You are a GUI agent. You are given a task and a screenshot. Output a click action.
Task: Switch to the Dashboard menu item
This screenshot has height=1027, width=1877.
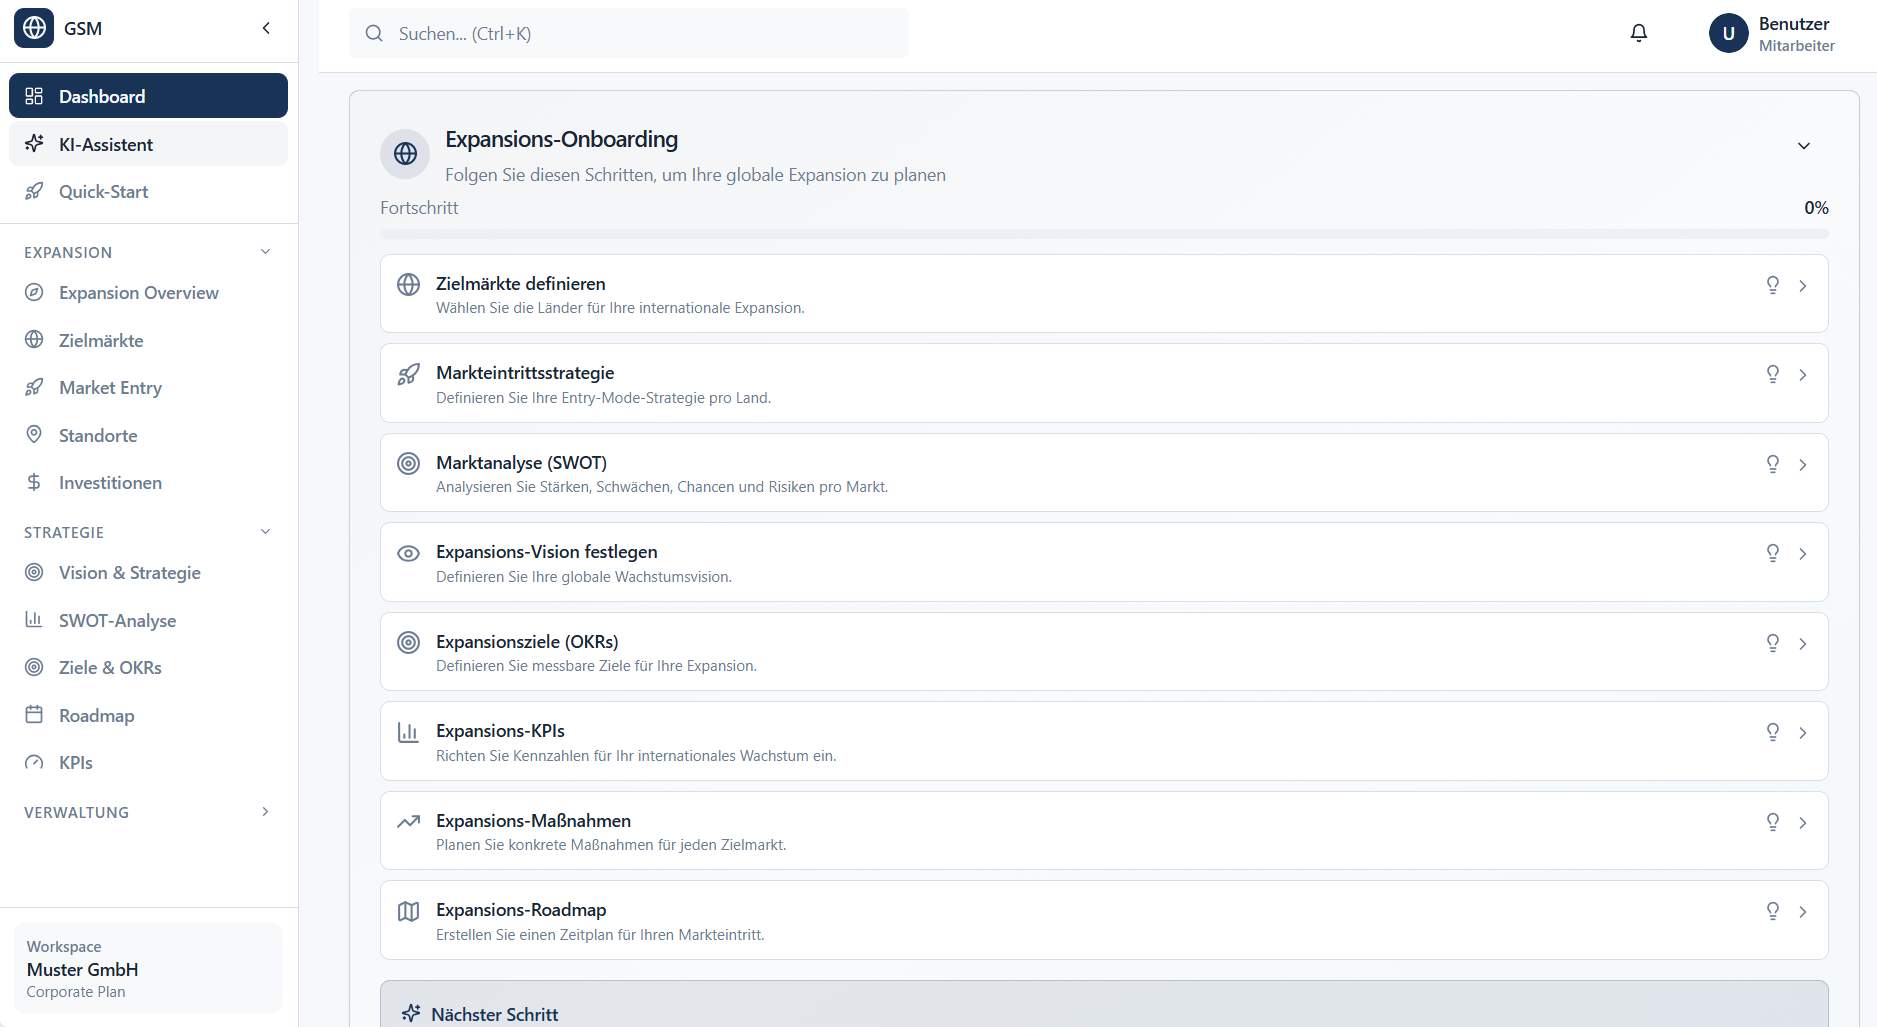point(102,96)
